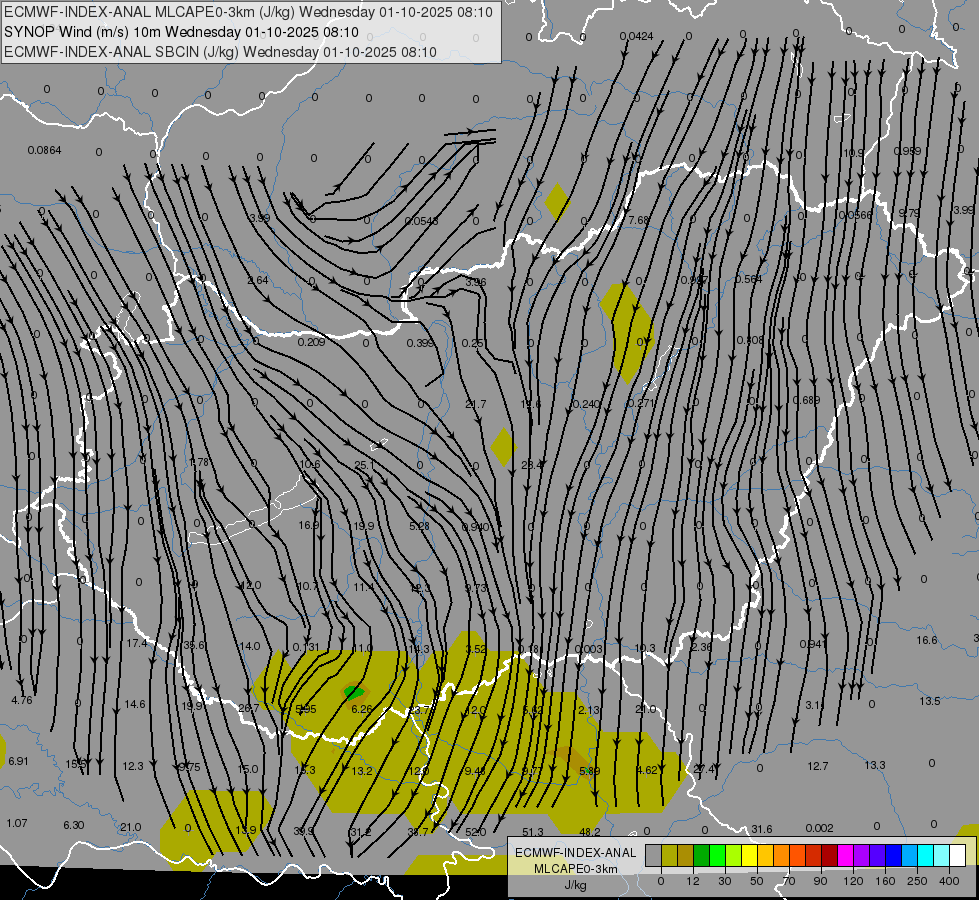Click the map value 23.4

coord(531,465)
